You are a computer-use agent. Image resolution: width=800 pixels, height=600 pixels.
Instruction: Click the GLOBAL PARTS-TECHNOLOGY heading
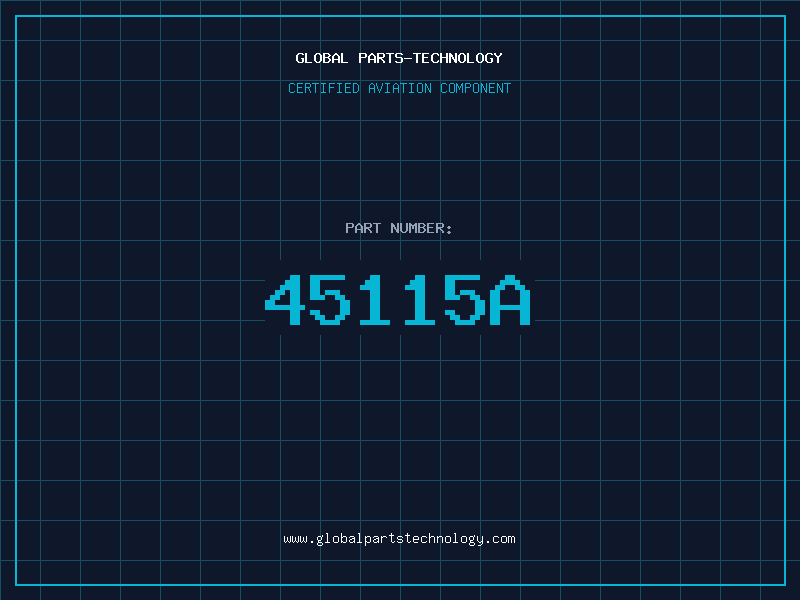(x=399, y=58)
